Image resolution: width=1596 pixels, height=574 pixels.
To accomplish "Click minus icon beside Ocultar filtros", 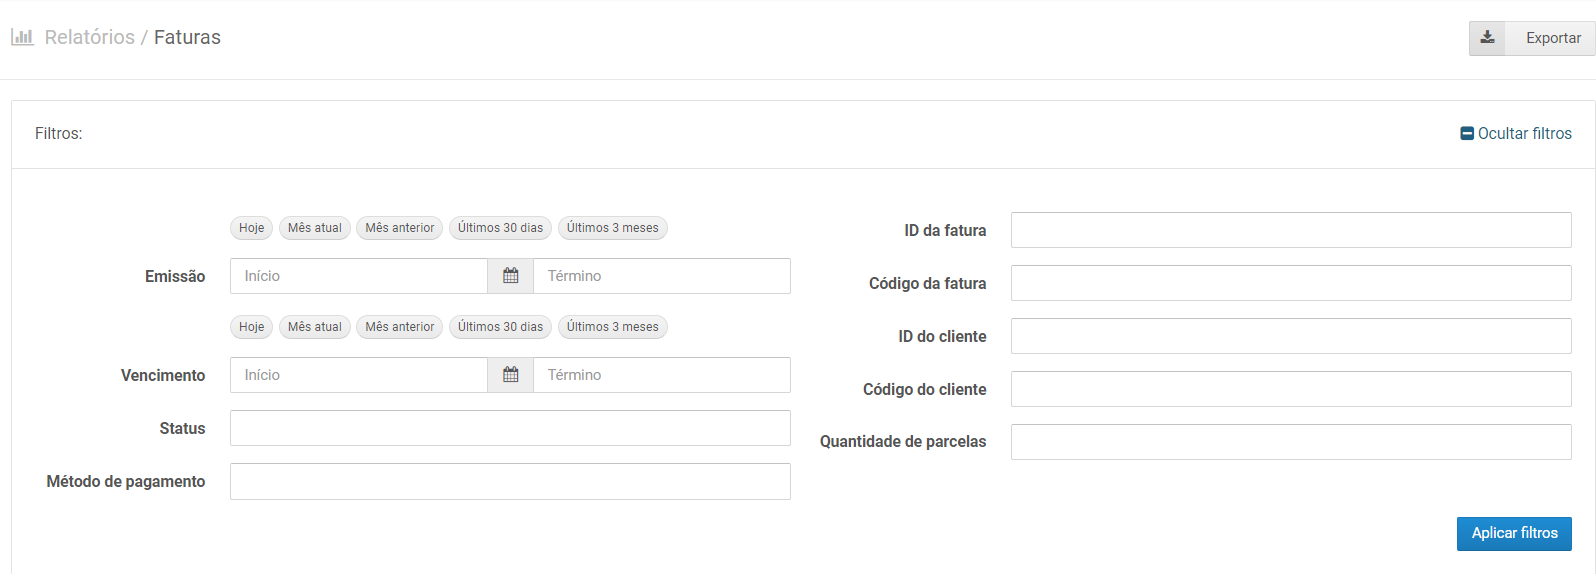I will 1467,133.
